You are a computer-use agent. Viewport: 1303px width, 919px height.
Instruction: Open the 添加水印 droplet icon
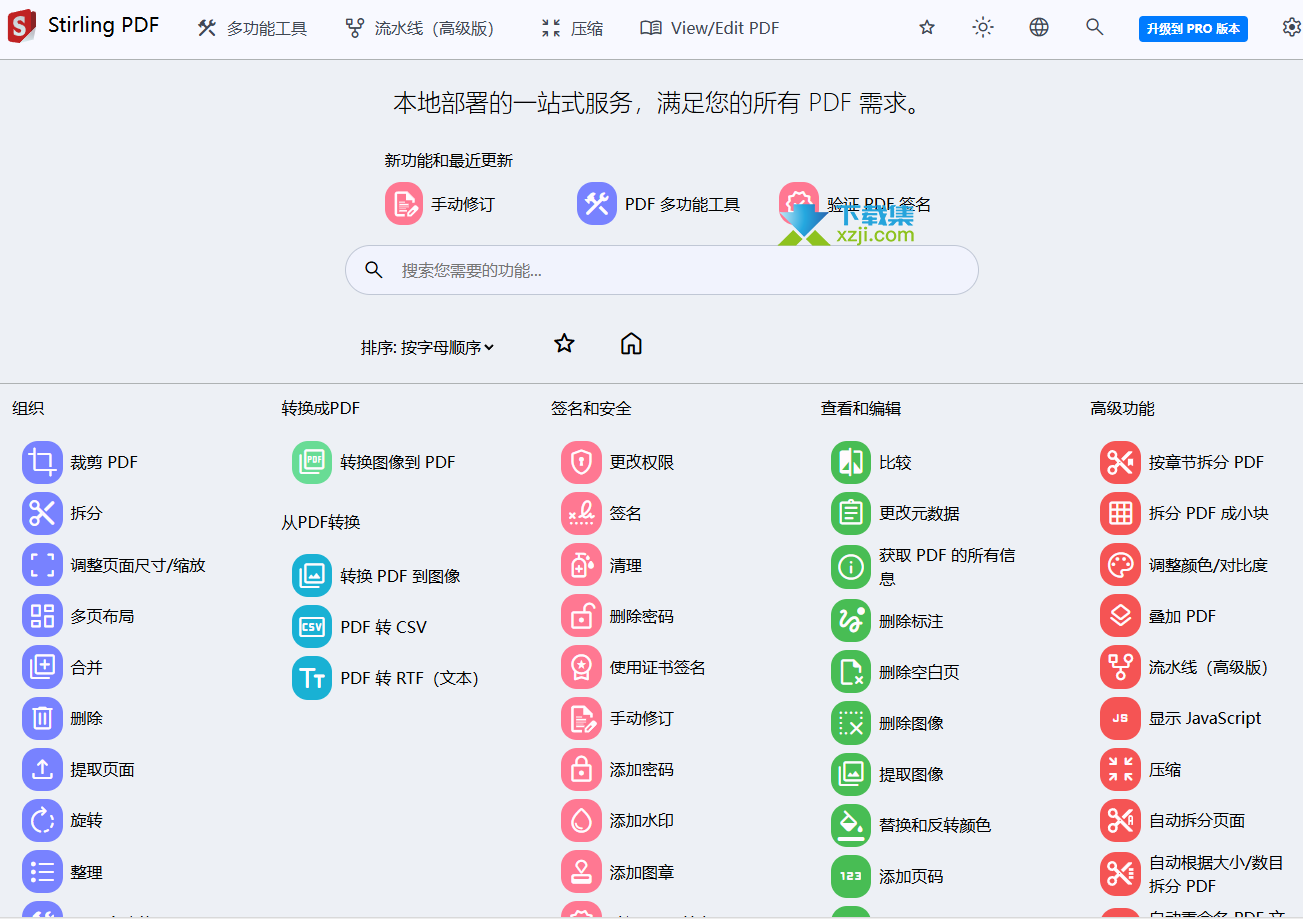click(581, 820)
